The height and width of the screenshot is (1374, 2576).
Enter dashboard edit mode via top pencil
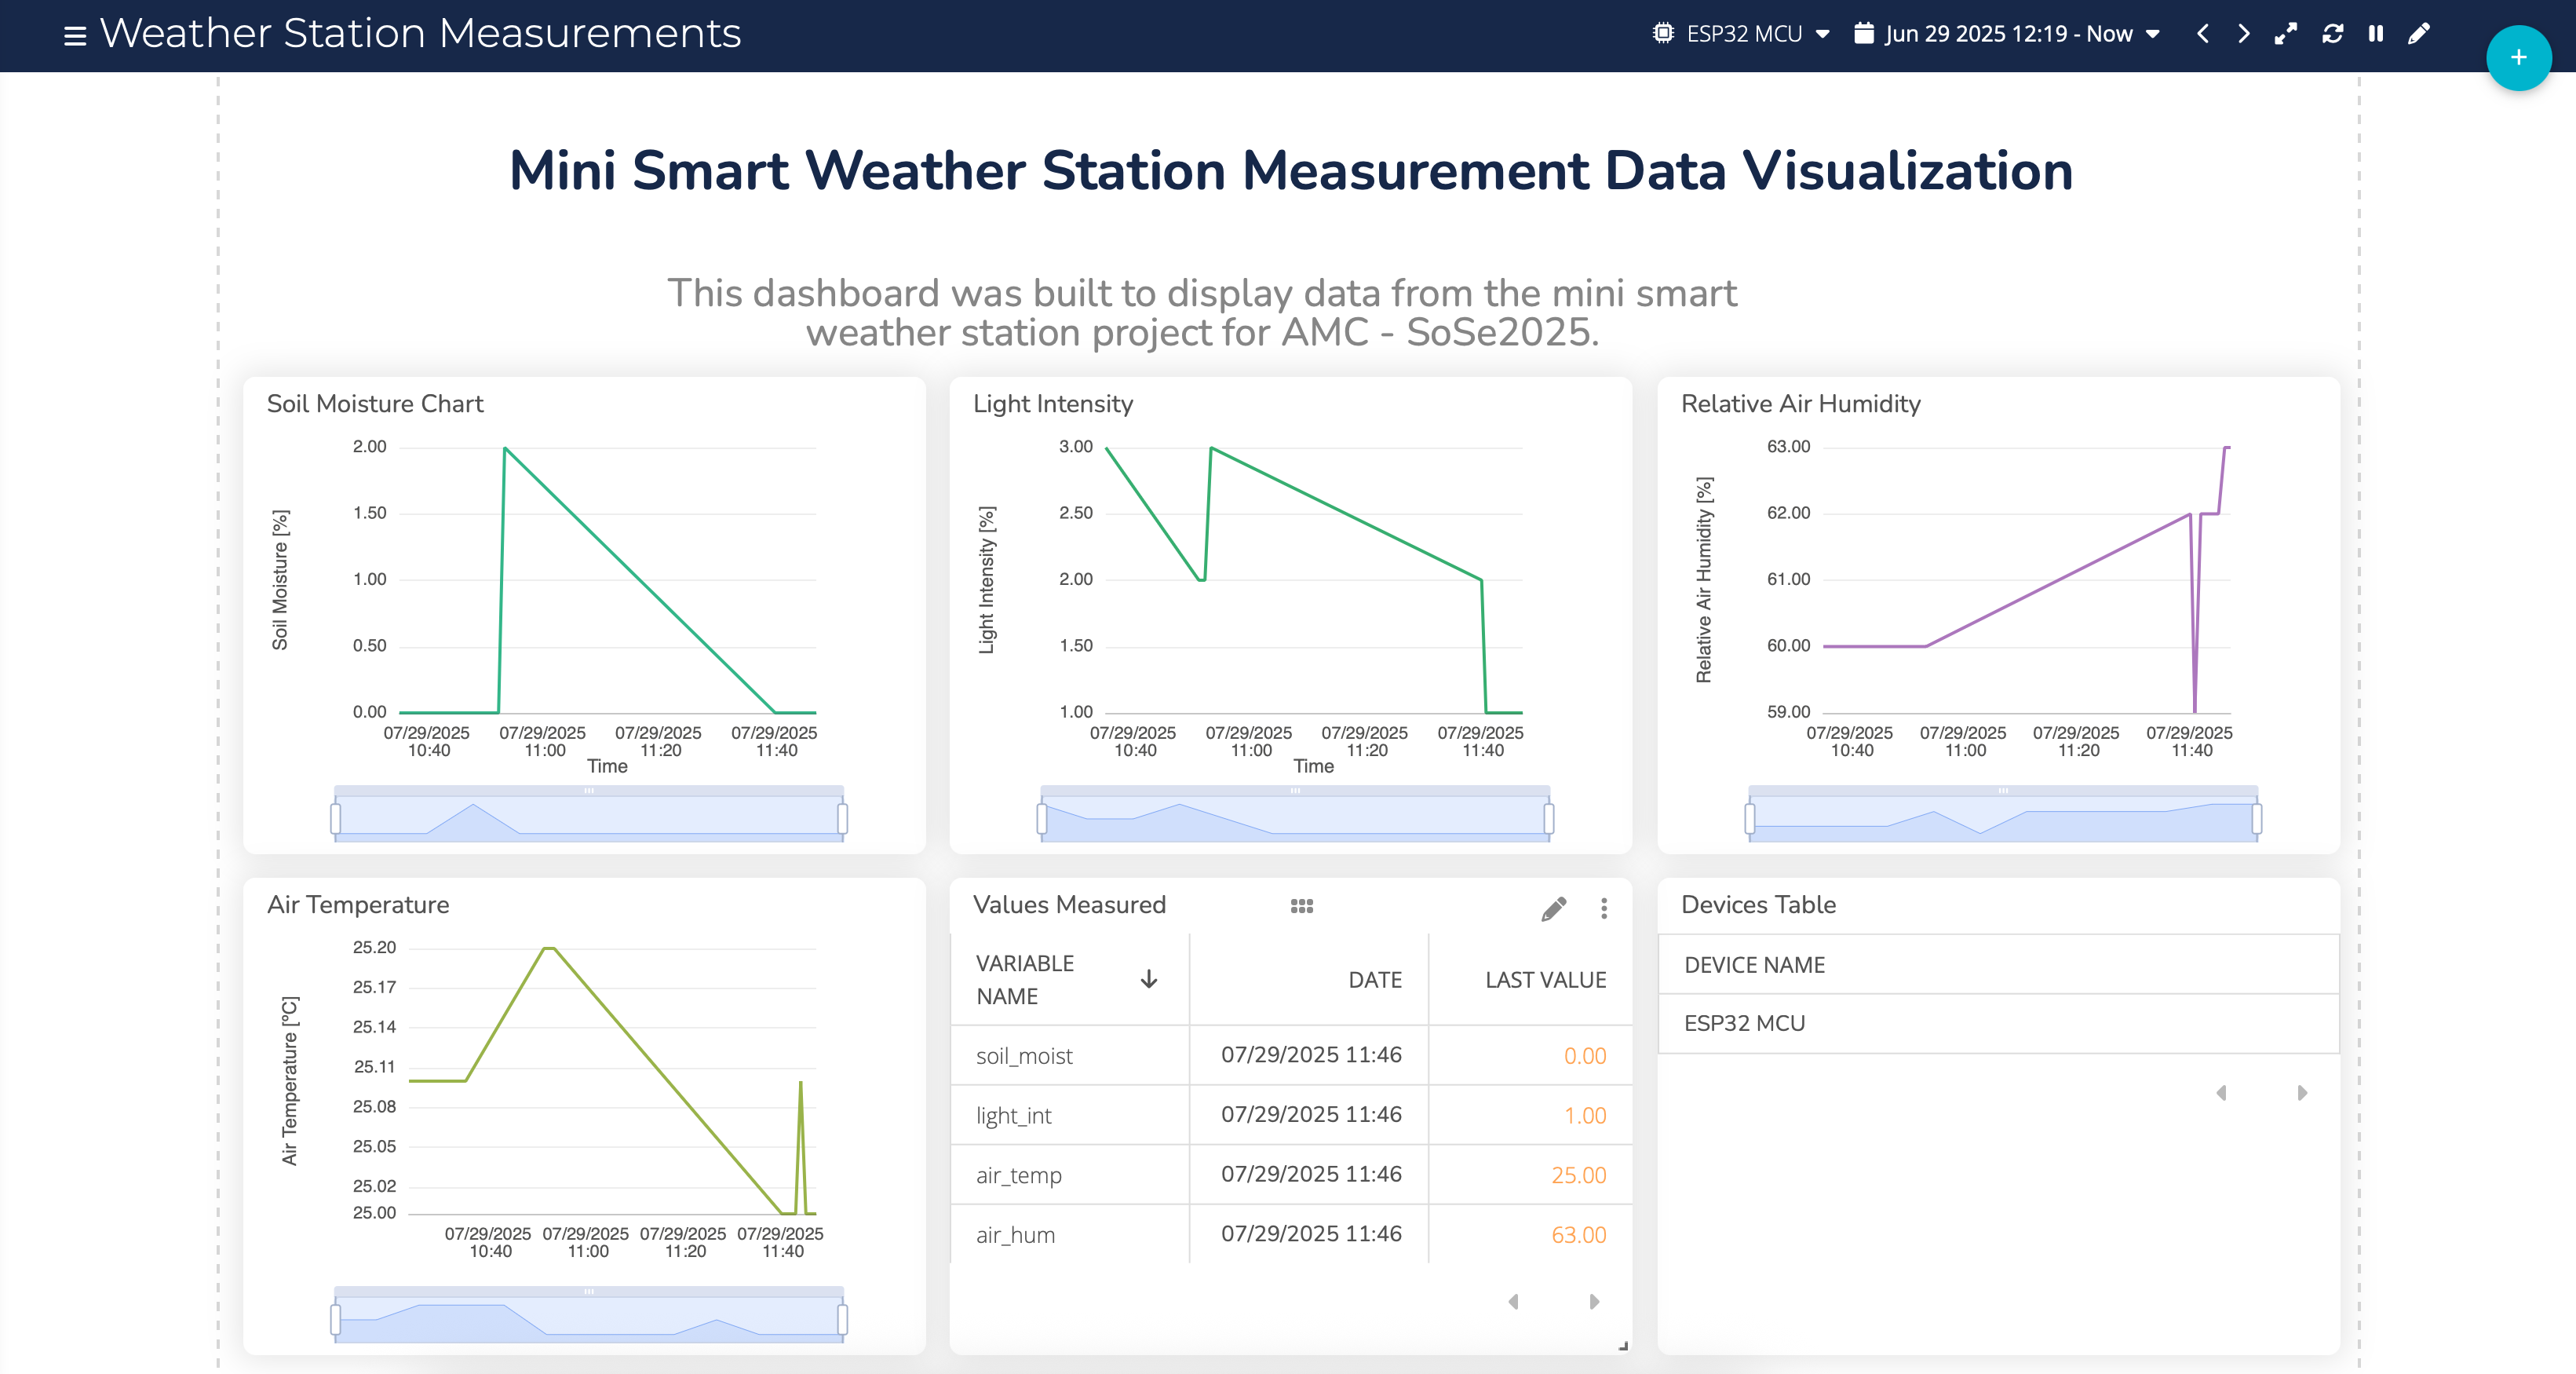coord(2418,34)
